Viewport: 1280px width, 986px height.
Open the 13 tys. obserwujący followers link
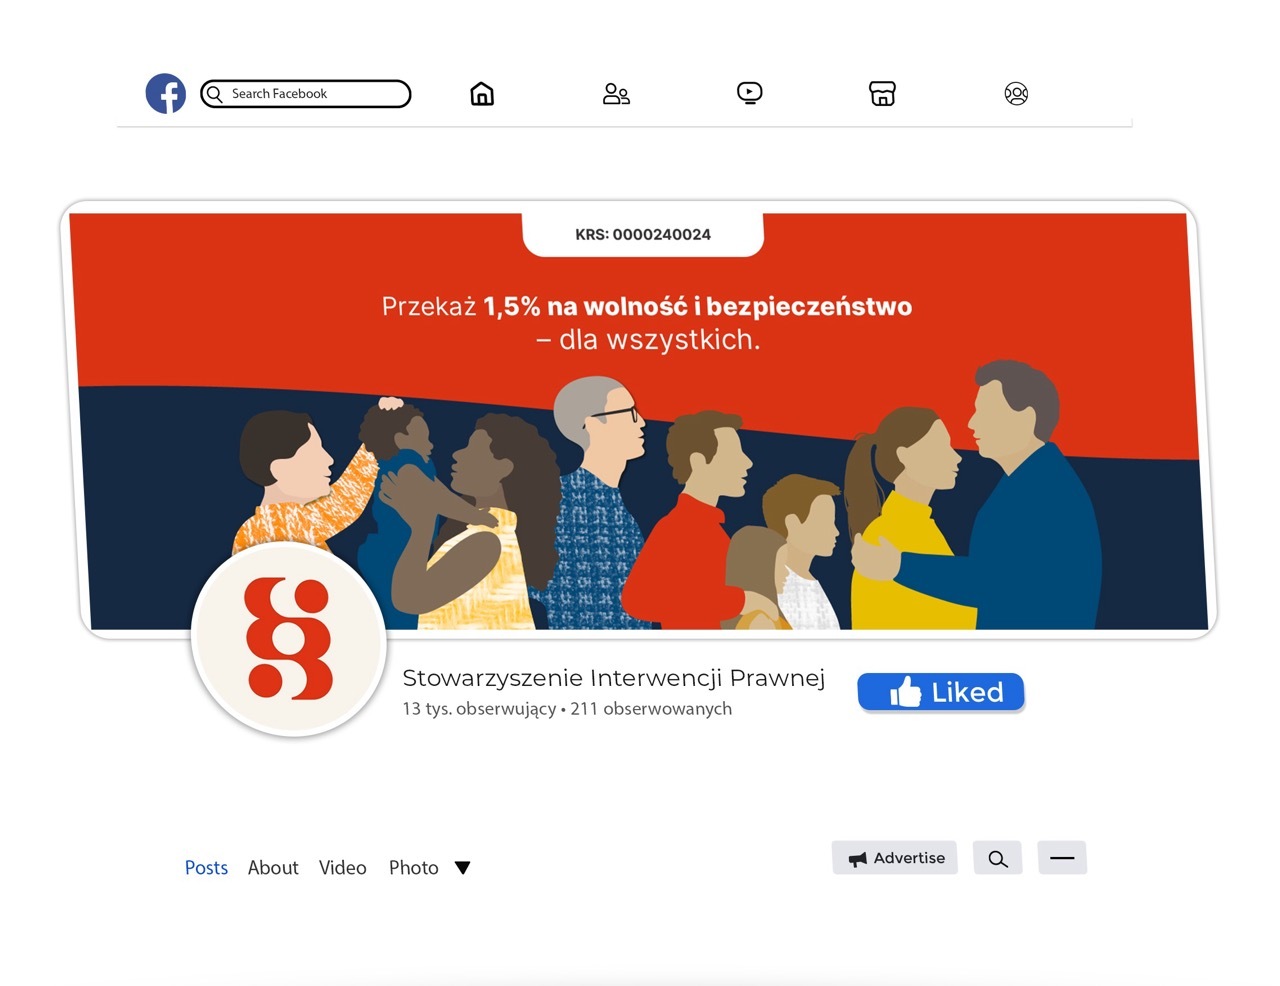(479, 709)
